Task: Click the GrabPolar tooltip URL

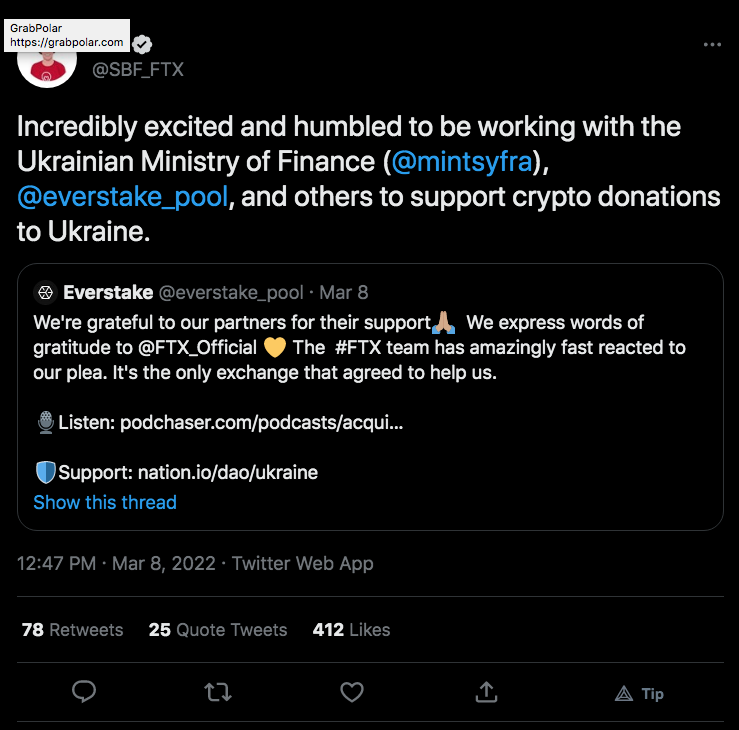Action: (66, 42)
